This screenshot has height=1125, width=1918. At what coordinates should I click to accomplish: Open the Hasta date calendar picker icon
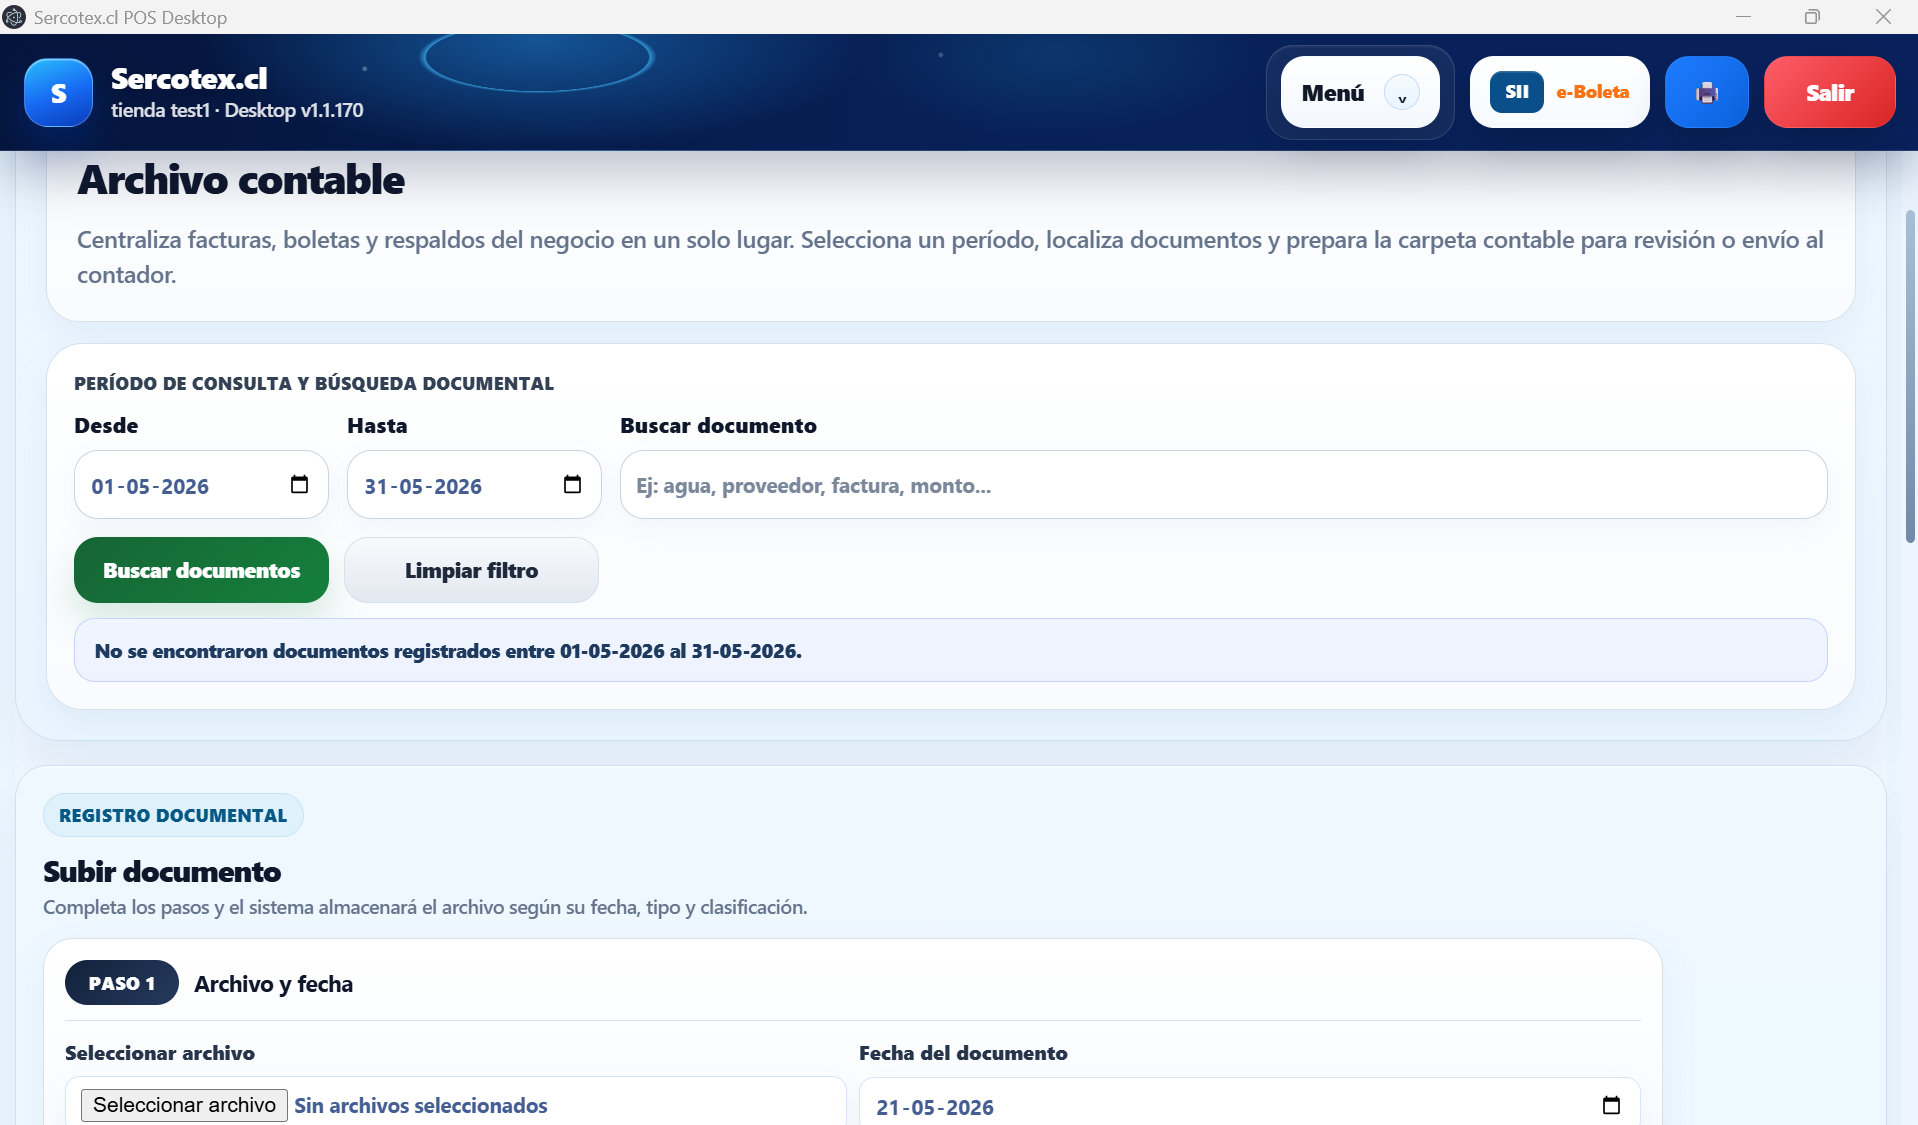click(572, 485)
